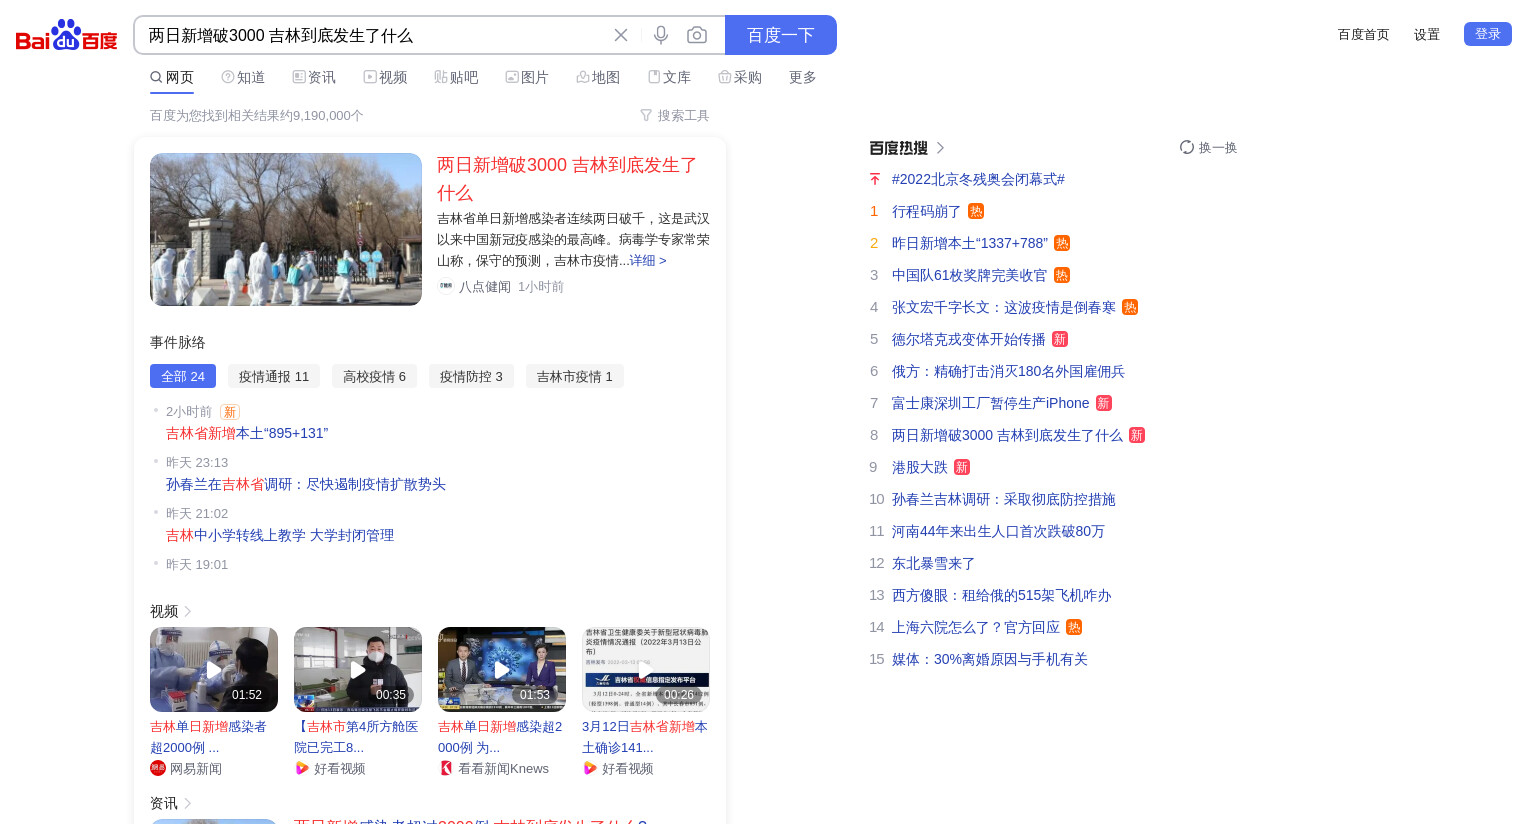
Task: Switch to the 地图 tab
Action: (x=598, y=77)
